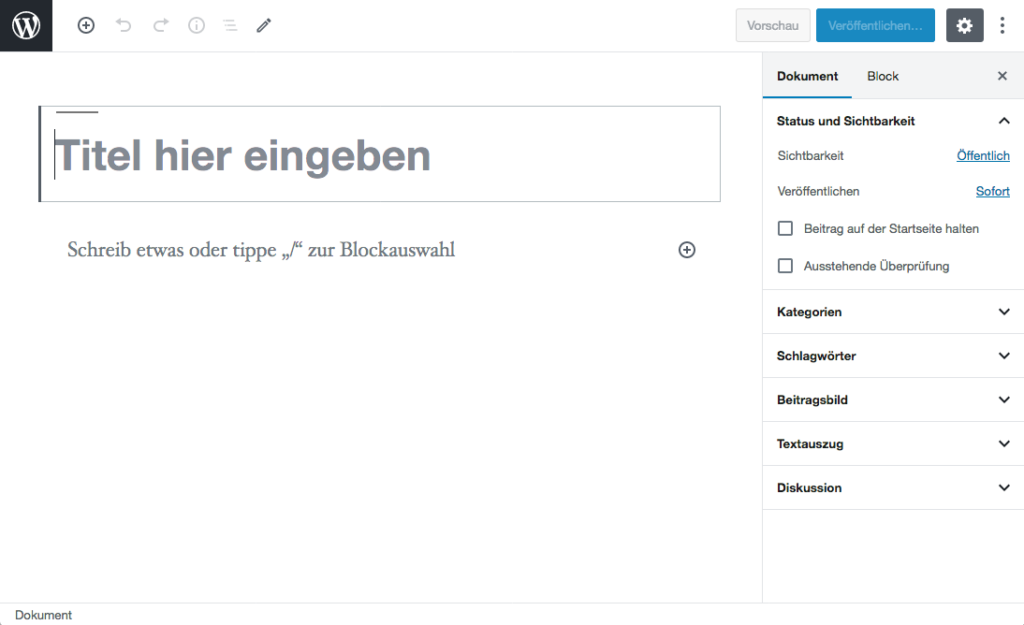Viewport: 1024px width, 625px height.
Task: Expand the Textauszug panel
Action: coord(893,443)
